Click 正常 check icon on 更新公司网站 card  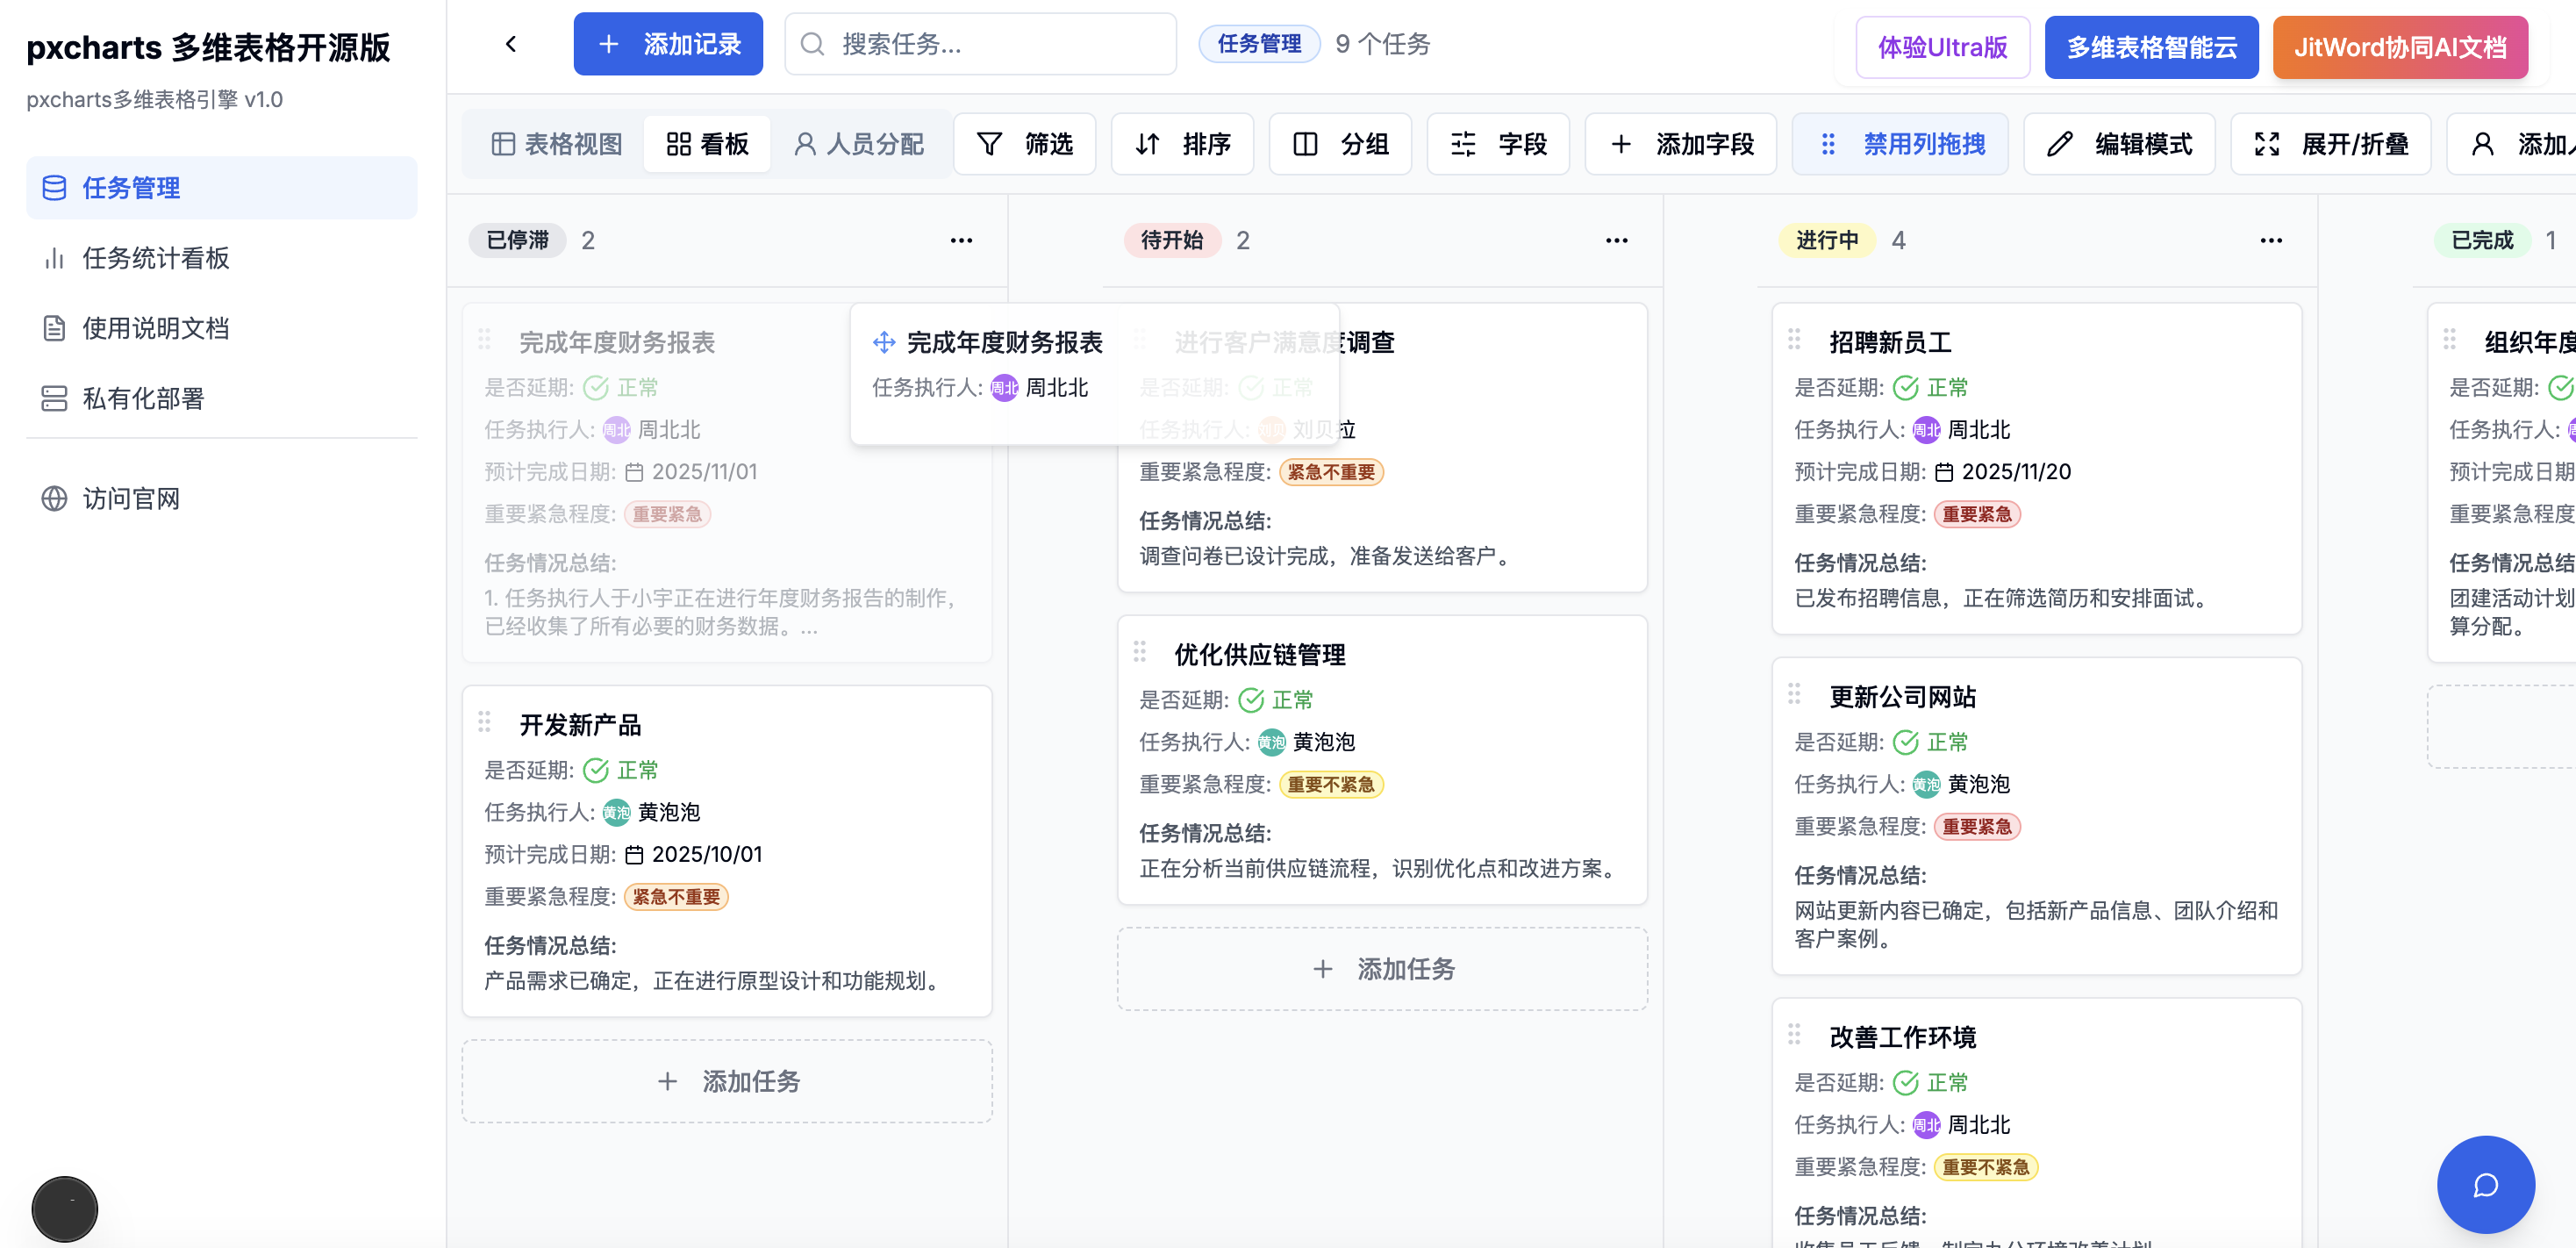pos(1906,742)
